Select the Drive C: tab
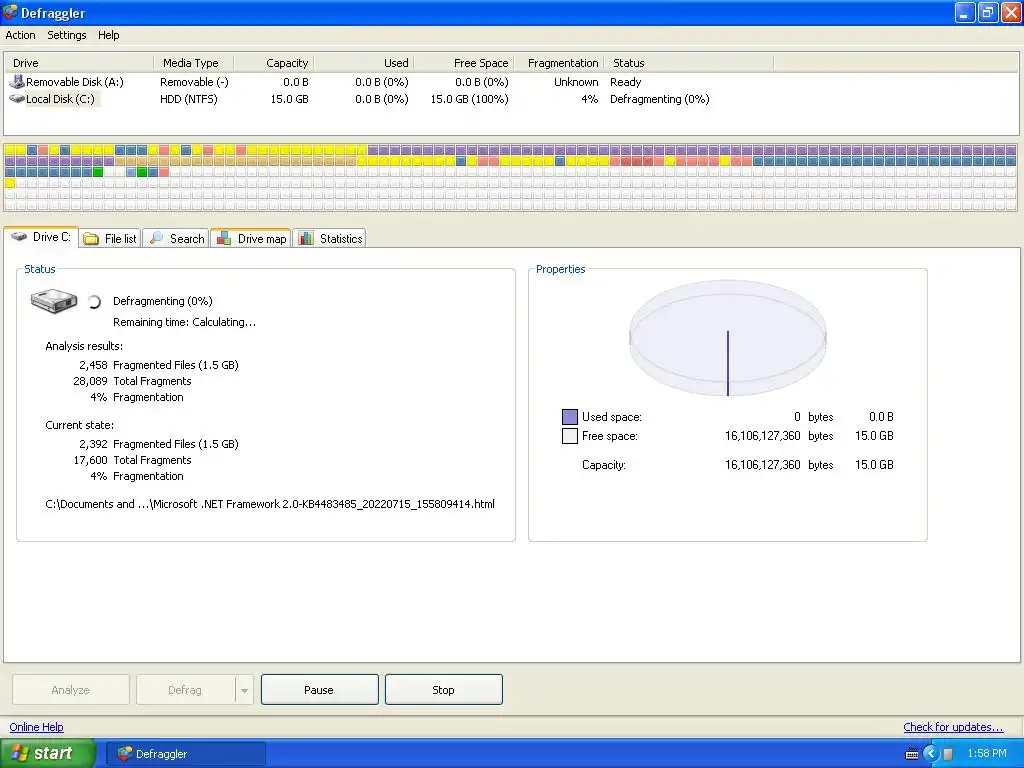 point(41,237)
